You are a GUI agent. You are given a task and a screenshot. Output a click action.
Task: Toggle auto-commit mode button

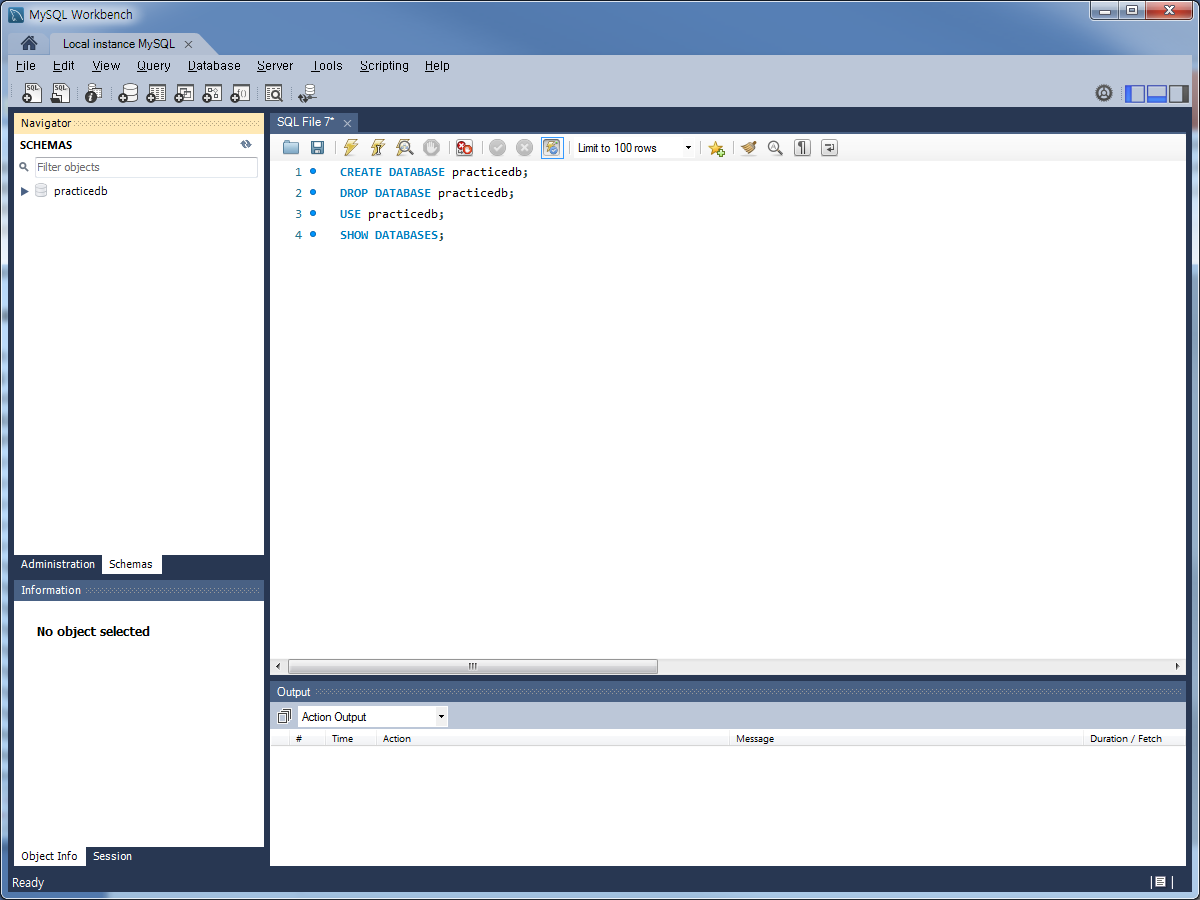552,148
